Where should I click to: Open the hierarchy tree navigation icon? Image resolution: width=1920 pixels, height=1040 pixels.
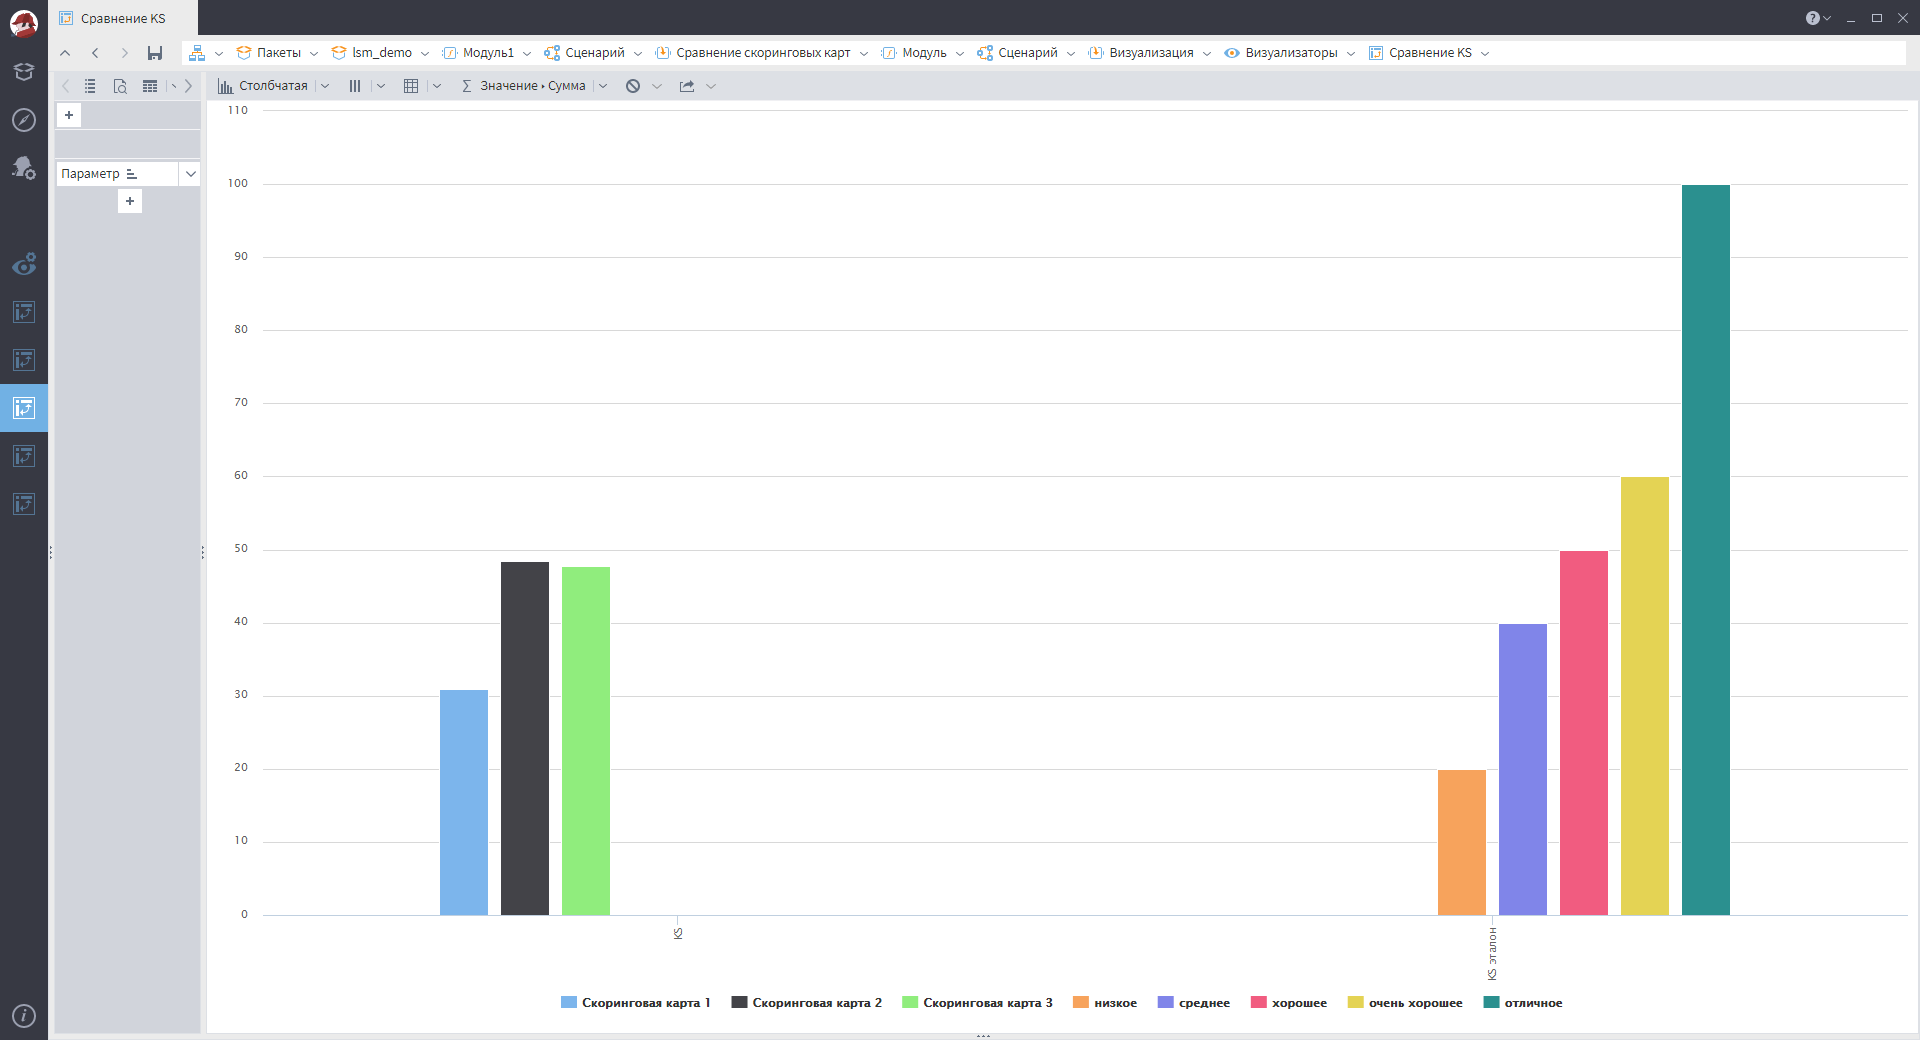click(197, 53)
